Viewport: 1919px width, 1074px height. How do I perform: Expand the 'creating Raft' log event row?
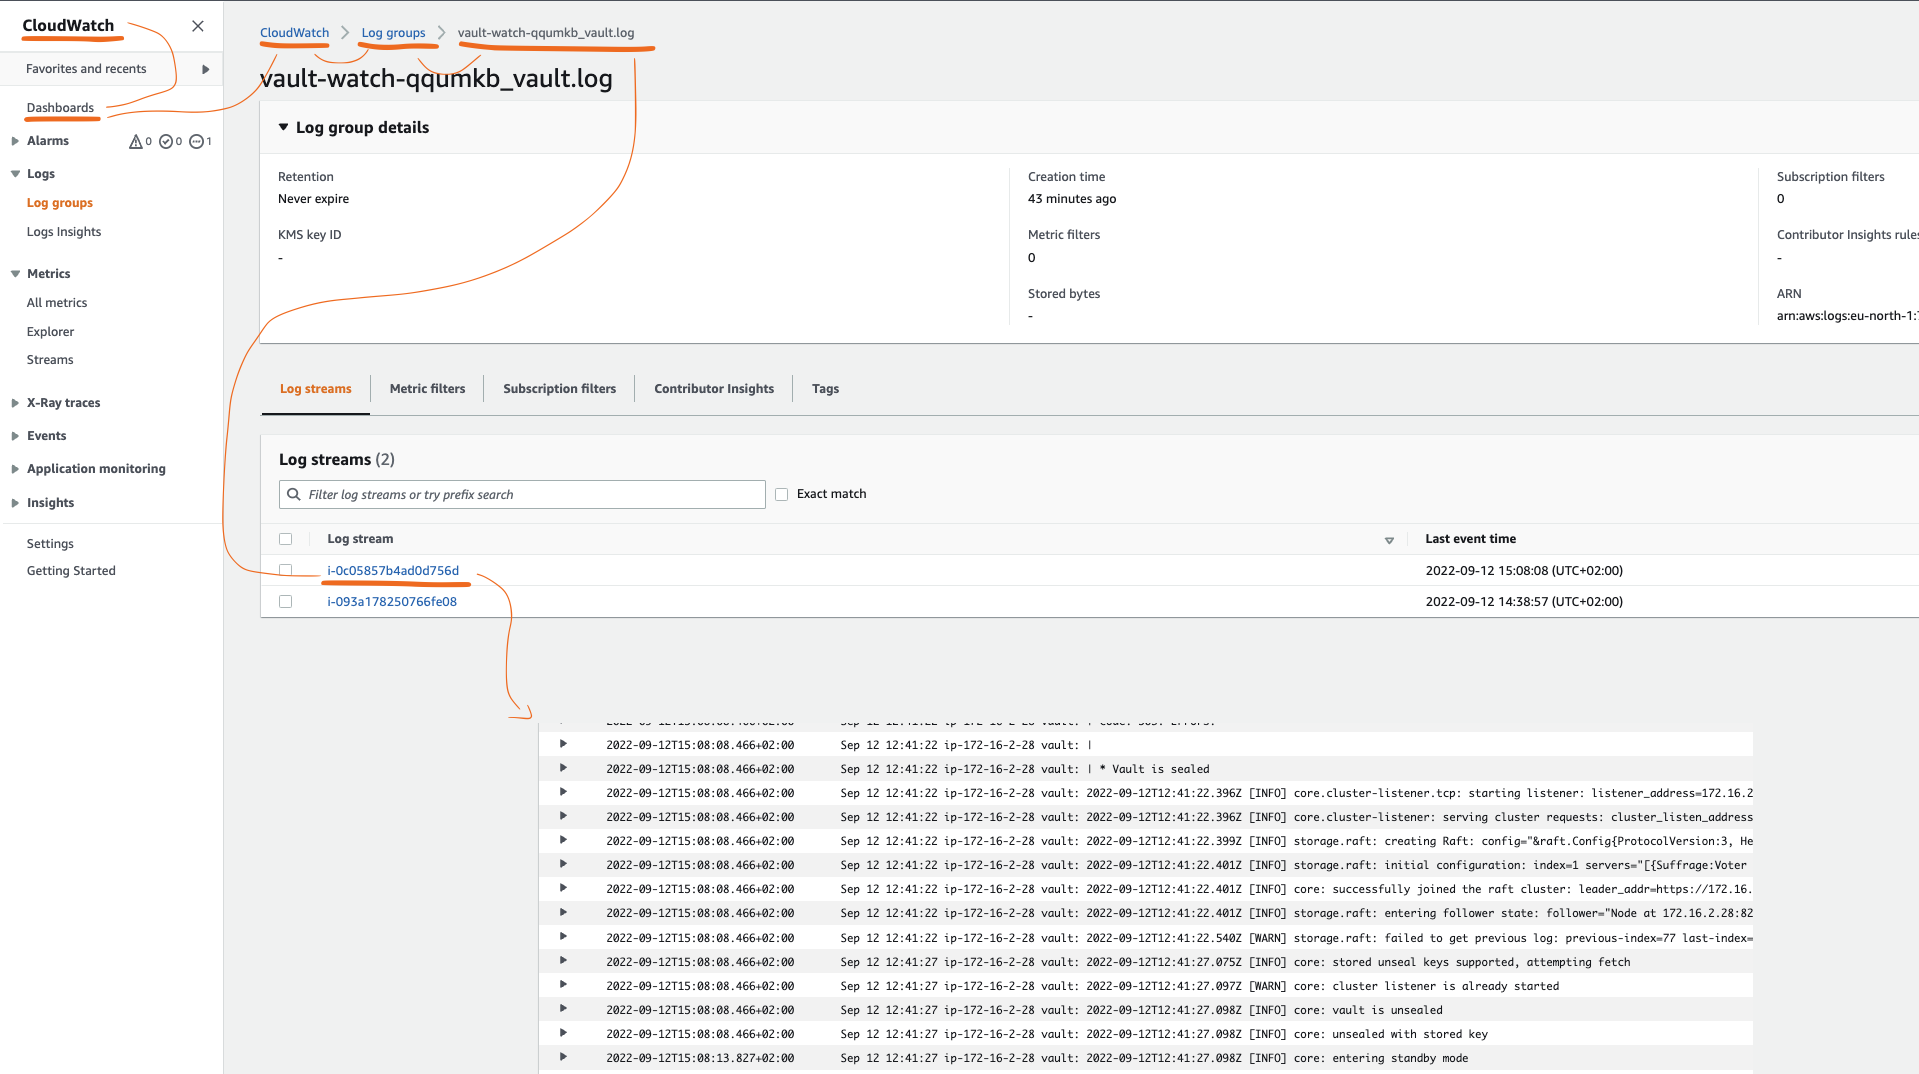563,840
